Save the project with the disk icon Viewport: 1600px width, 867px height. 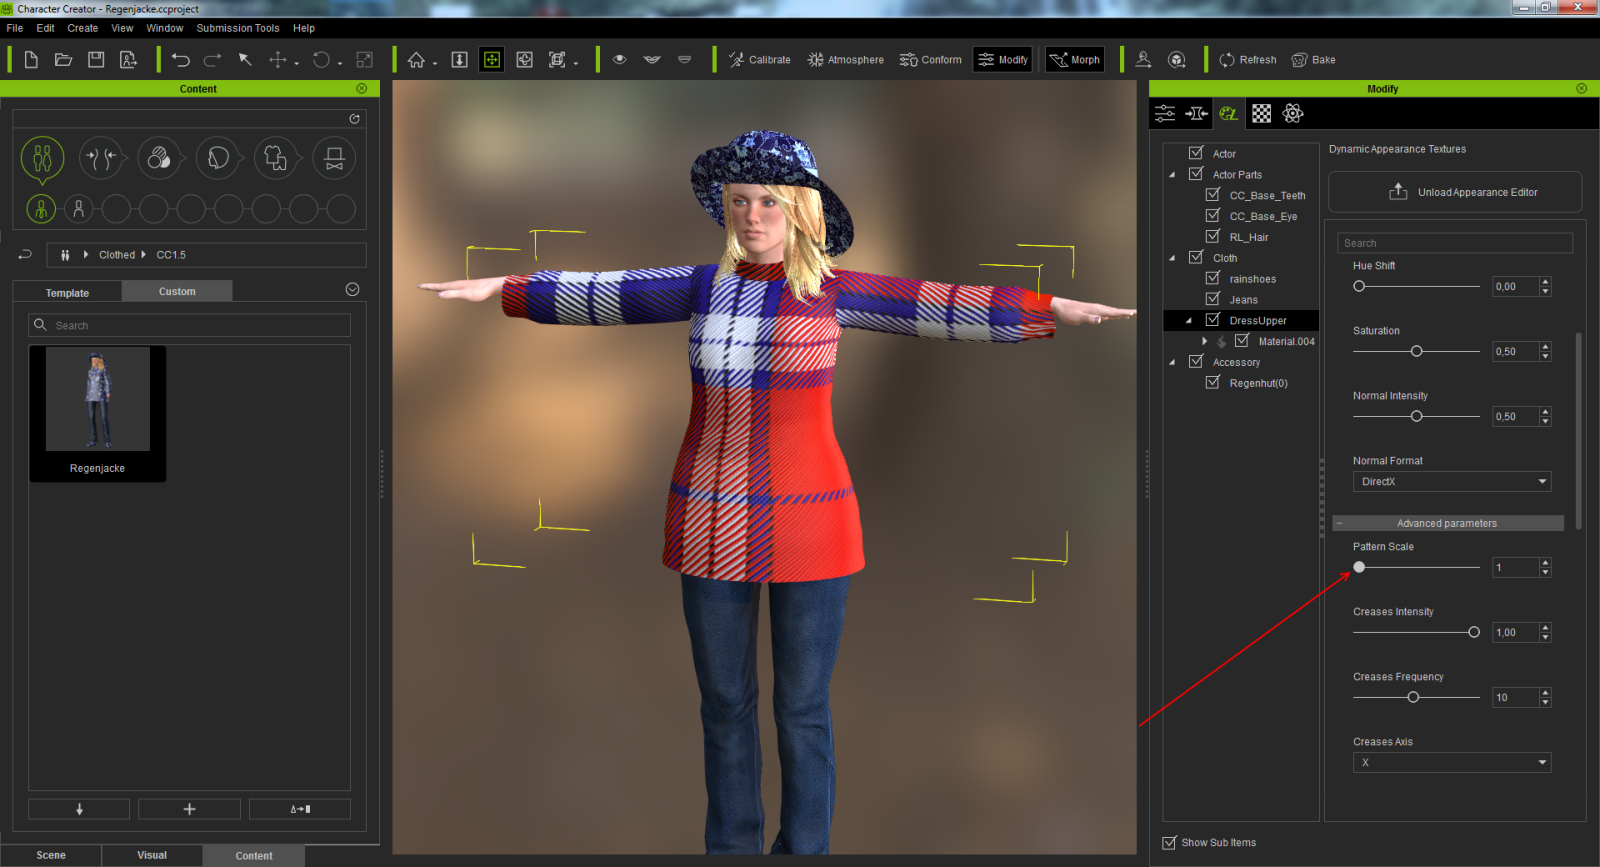tap(96, 60)
